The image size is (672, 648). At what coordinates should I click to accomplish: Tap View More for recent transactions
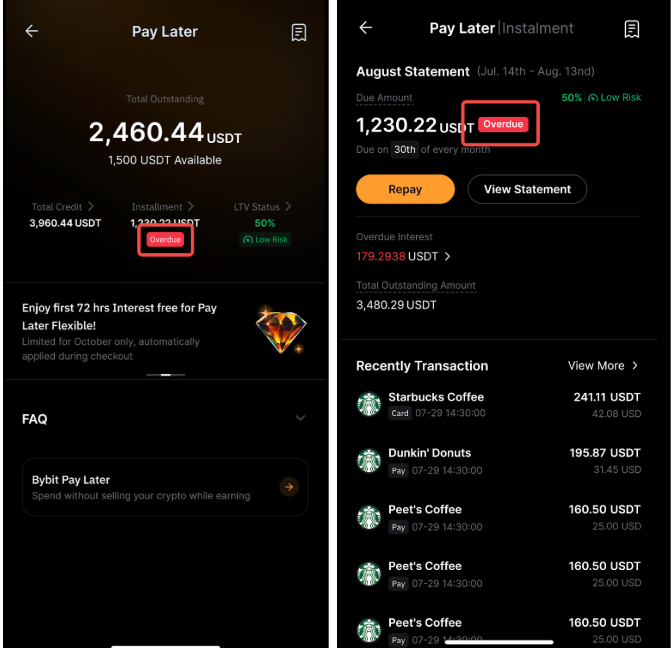tap(603, 366)
